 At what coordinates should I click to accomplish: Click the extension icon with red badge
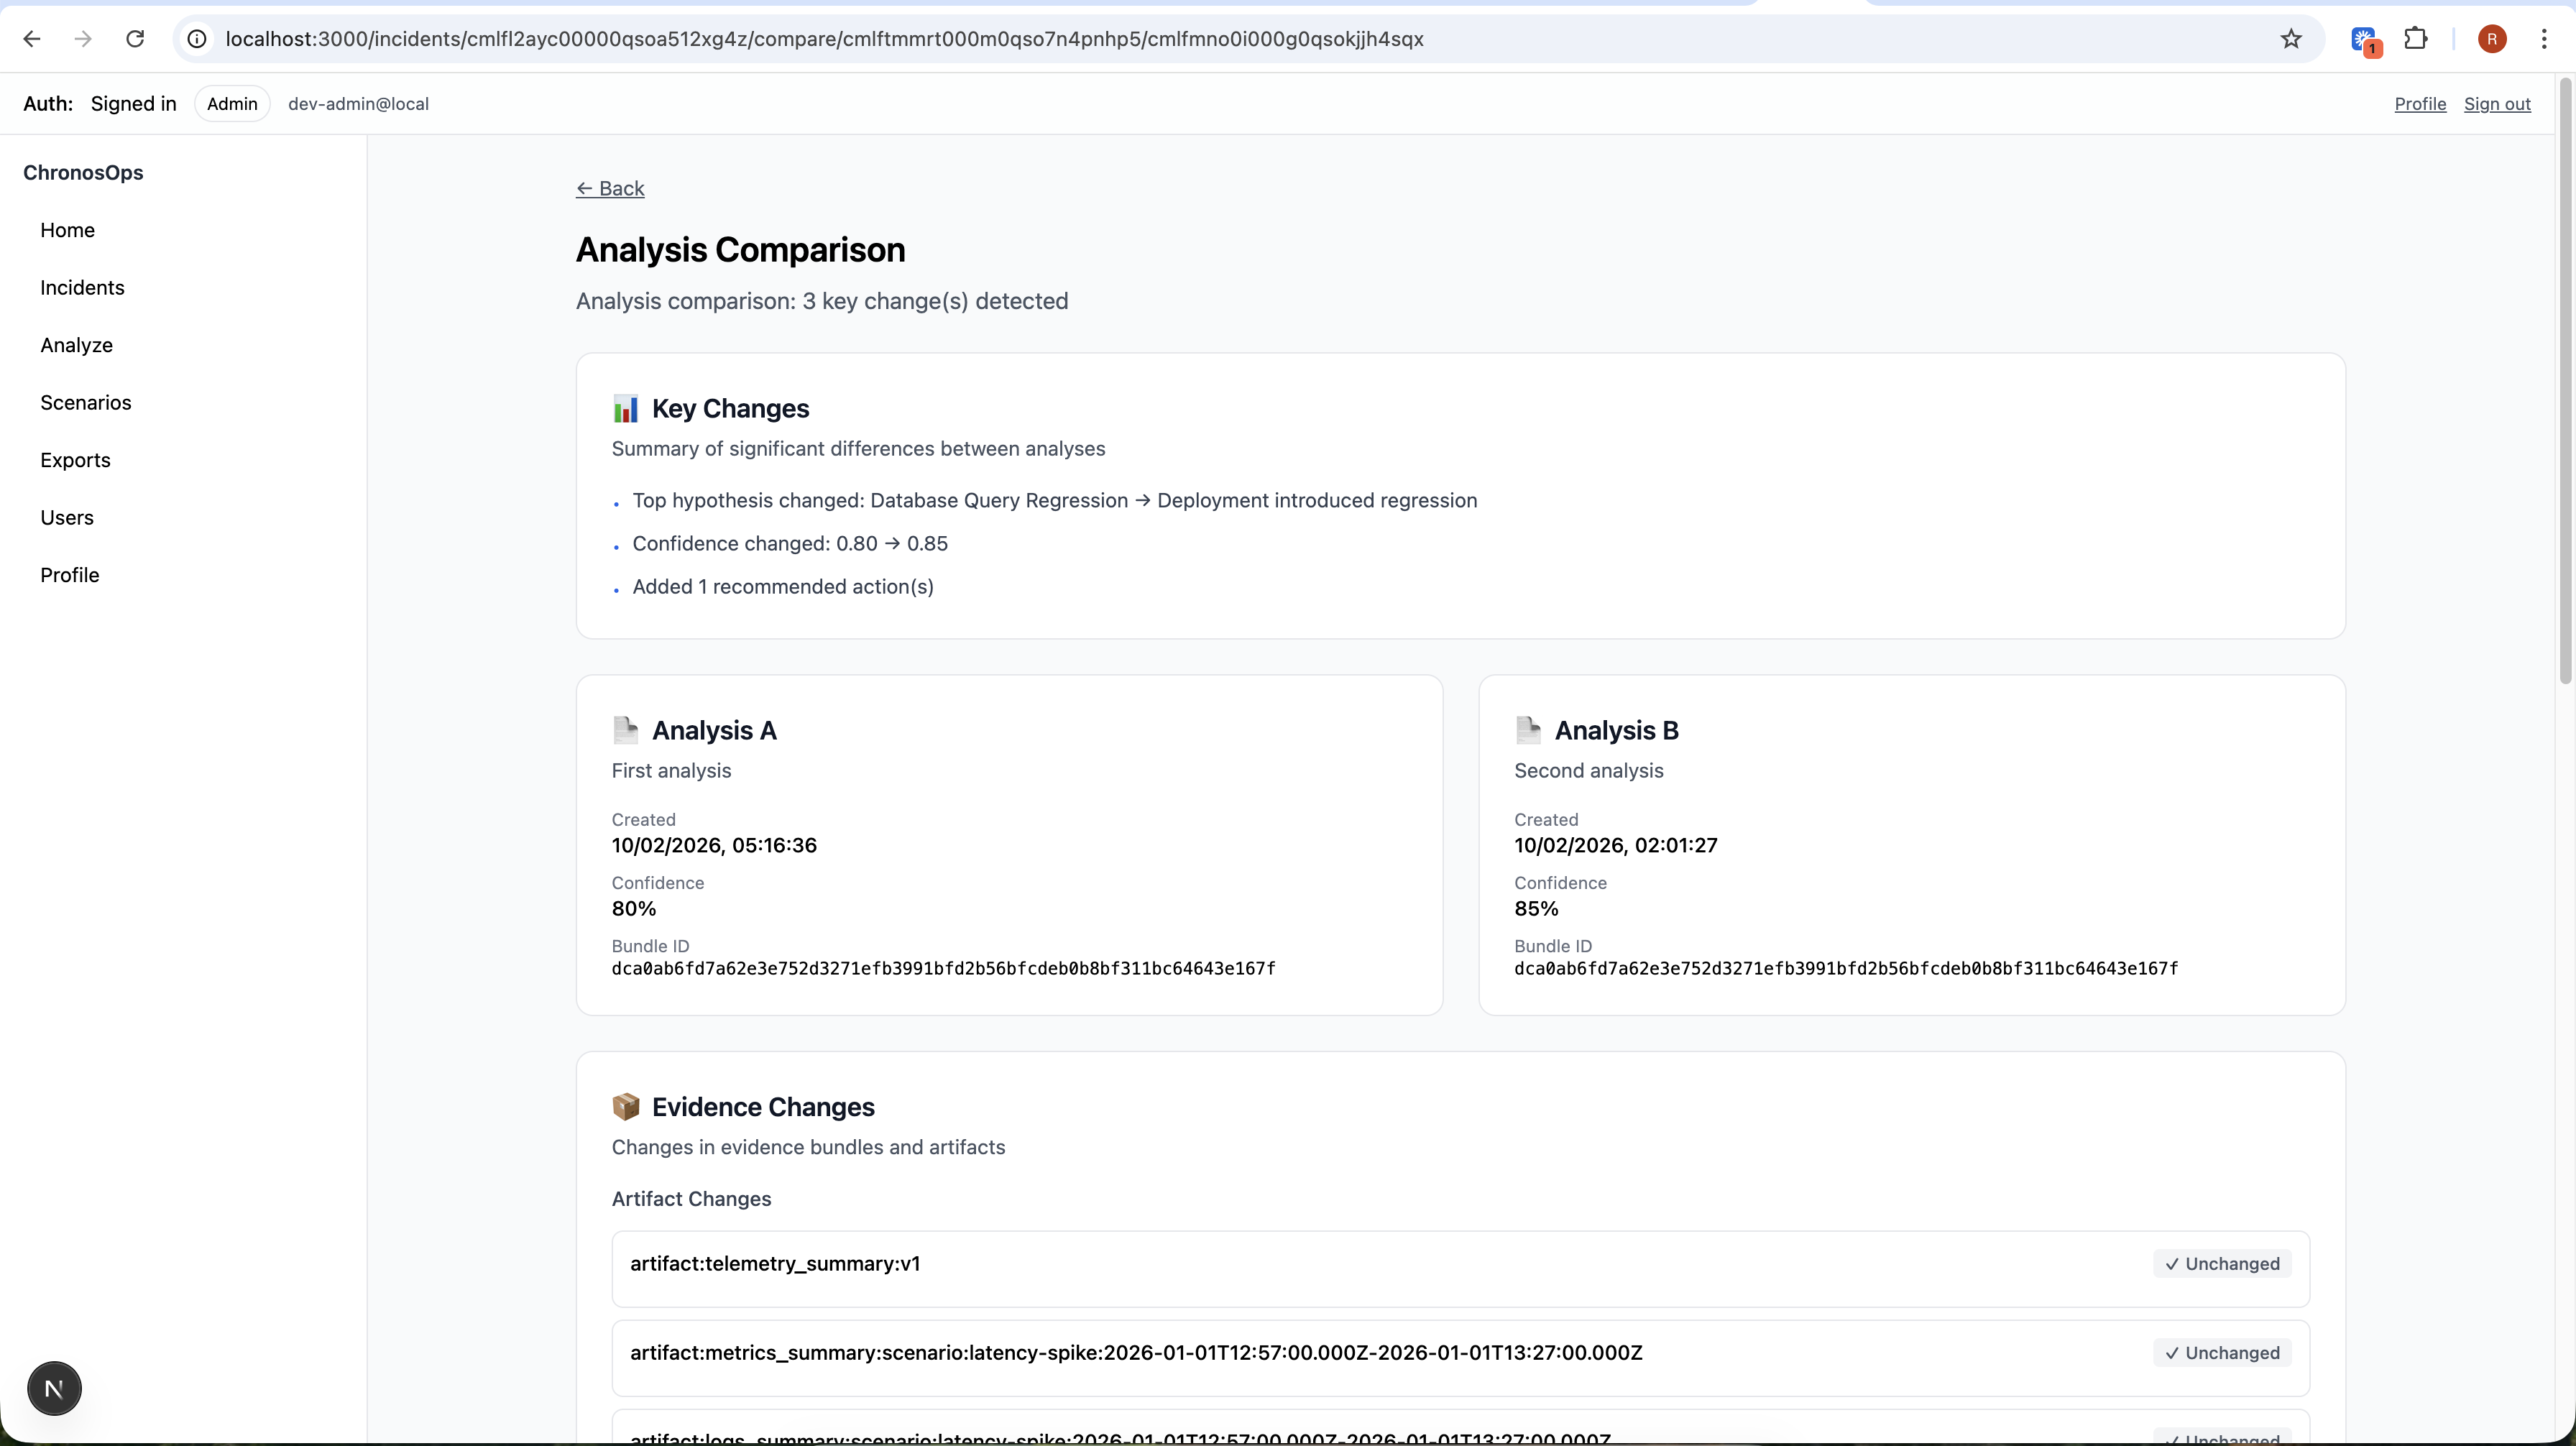coord(2364,40)
